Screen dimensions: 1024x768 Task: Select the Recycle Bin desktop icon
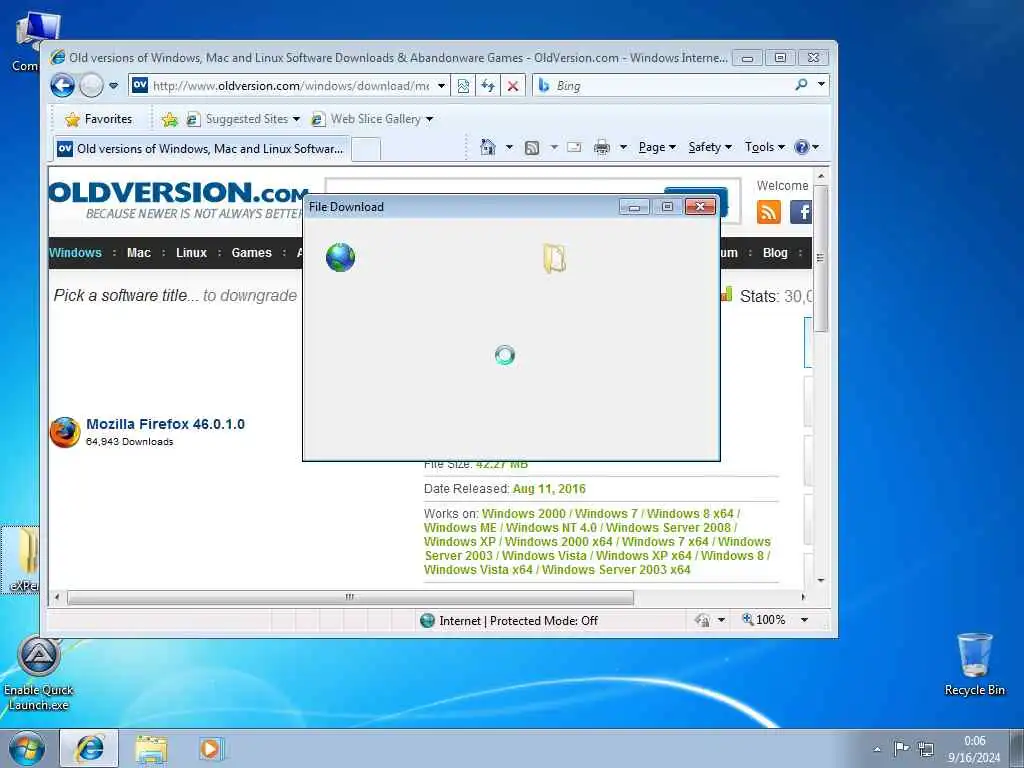[974, 665]
